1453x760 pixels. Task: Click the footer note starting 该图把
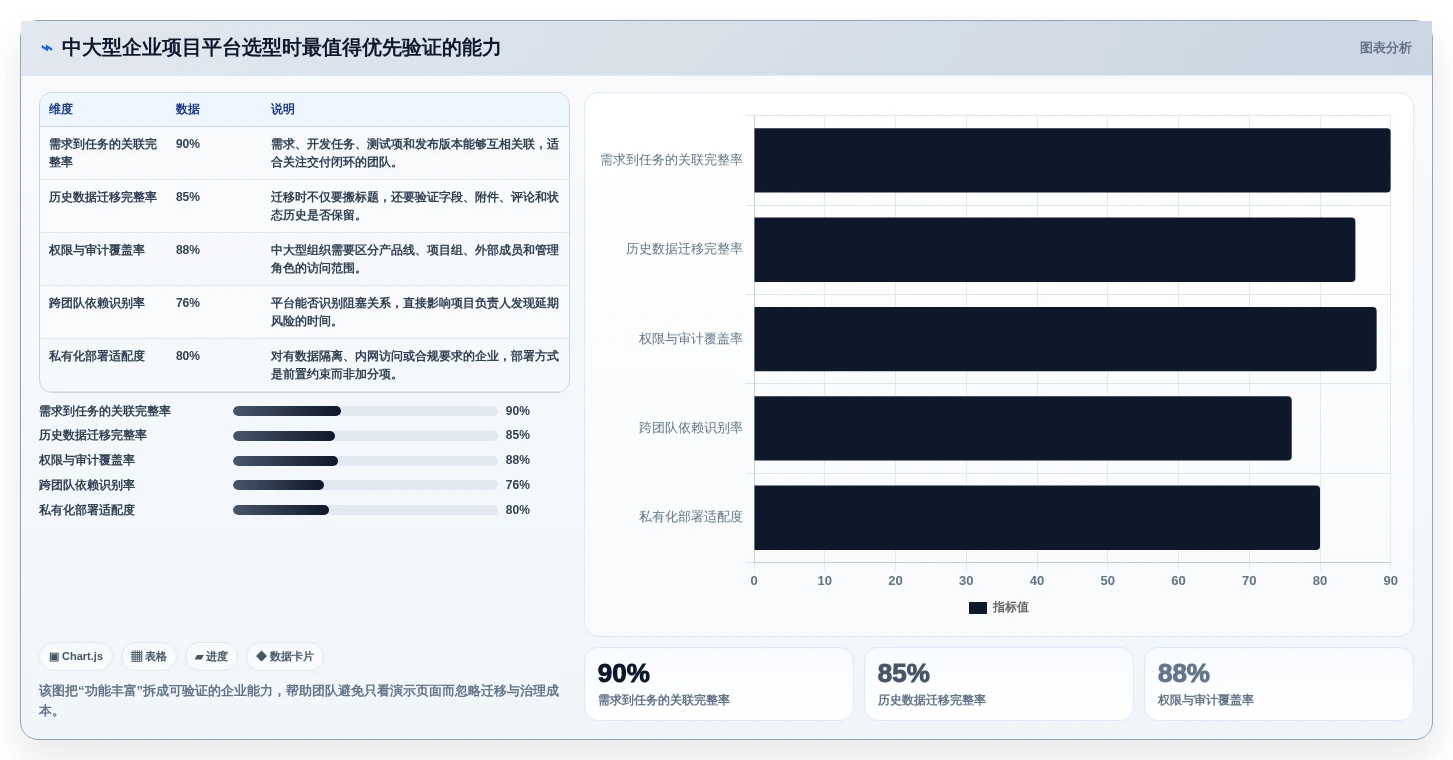click(x=299, y=700)
